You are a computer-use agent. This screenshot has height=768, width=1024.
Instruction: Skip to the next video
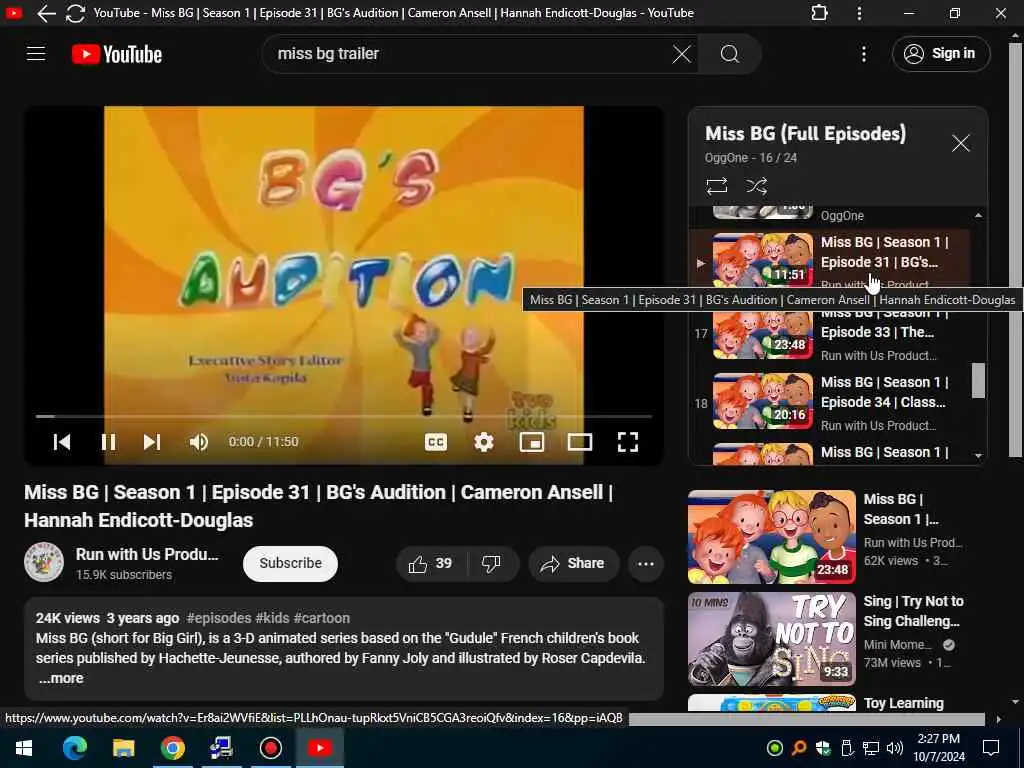point(152,442)
